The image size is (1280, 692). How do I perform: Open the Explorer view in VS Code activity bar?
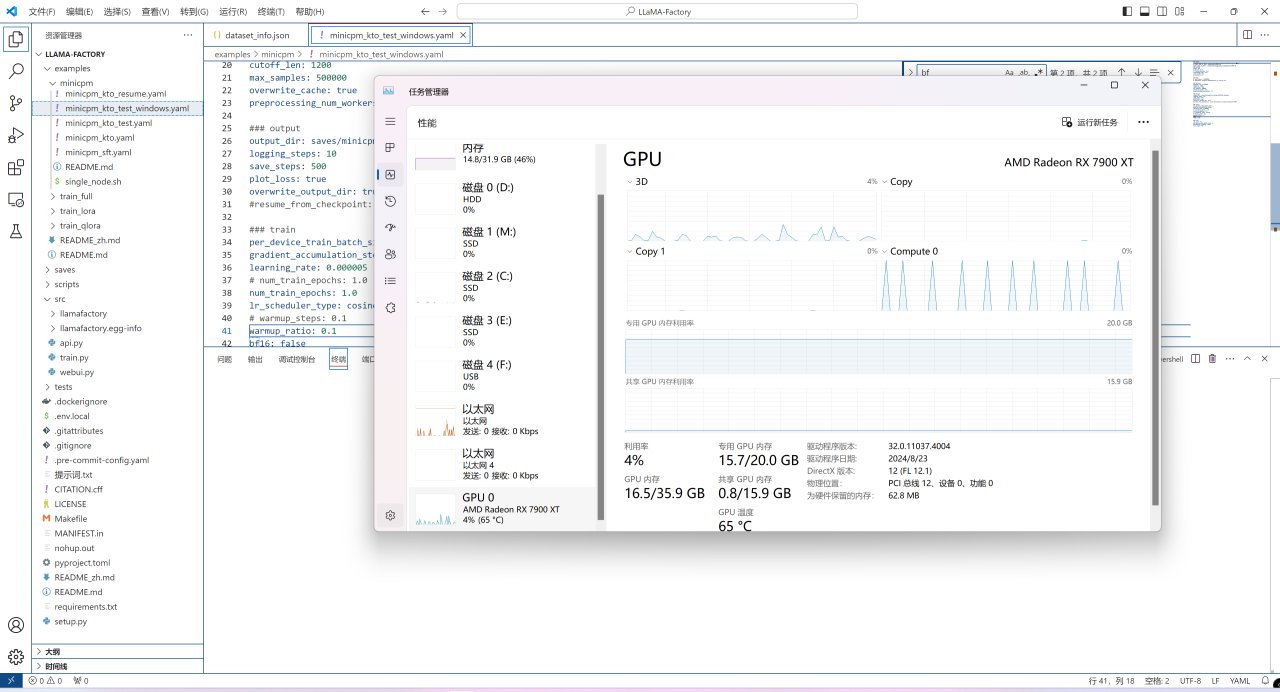(16, 40)
